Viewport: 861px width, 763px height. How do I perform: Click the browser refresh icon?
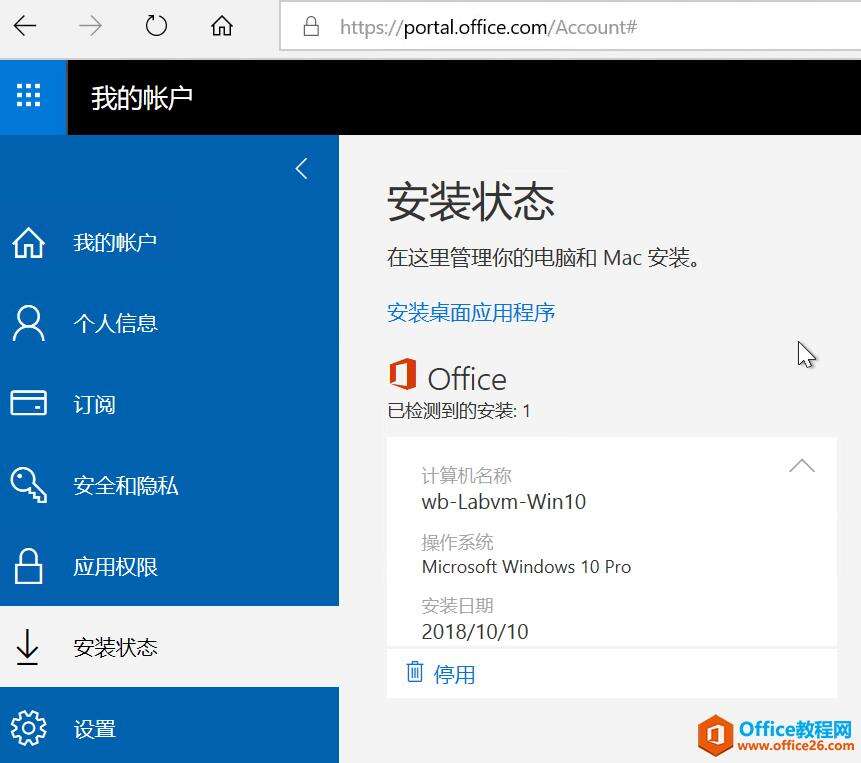point(155,26)
